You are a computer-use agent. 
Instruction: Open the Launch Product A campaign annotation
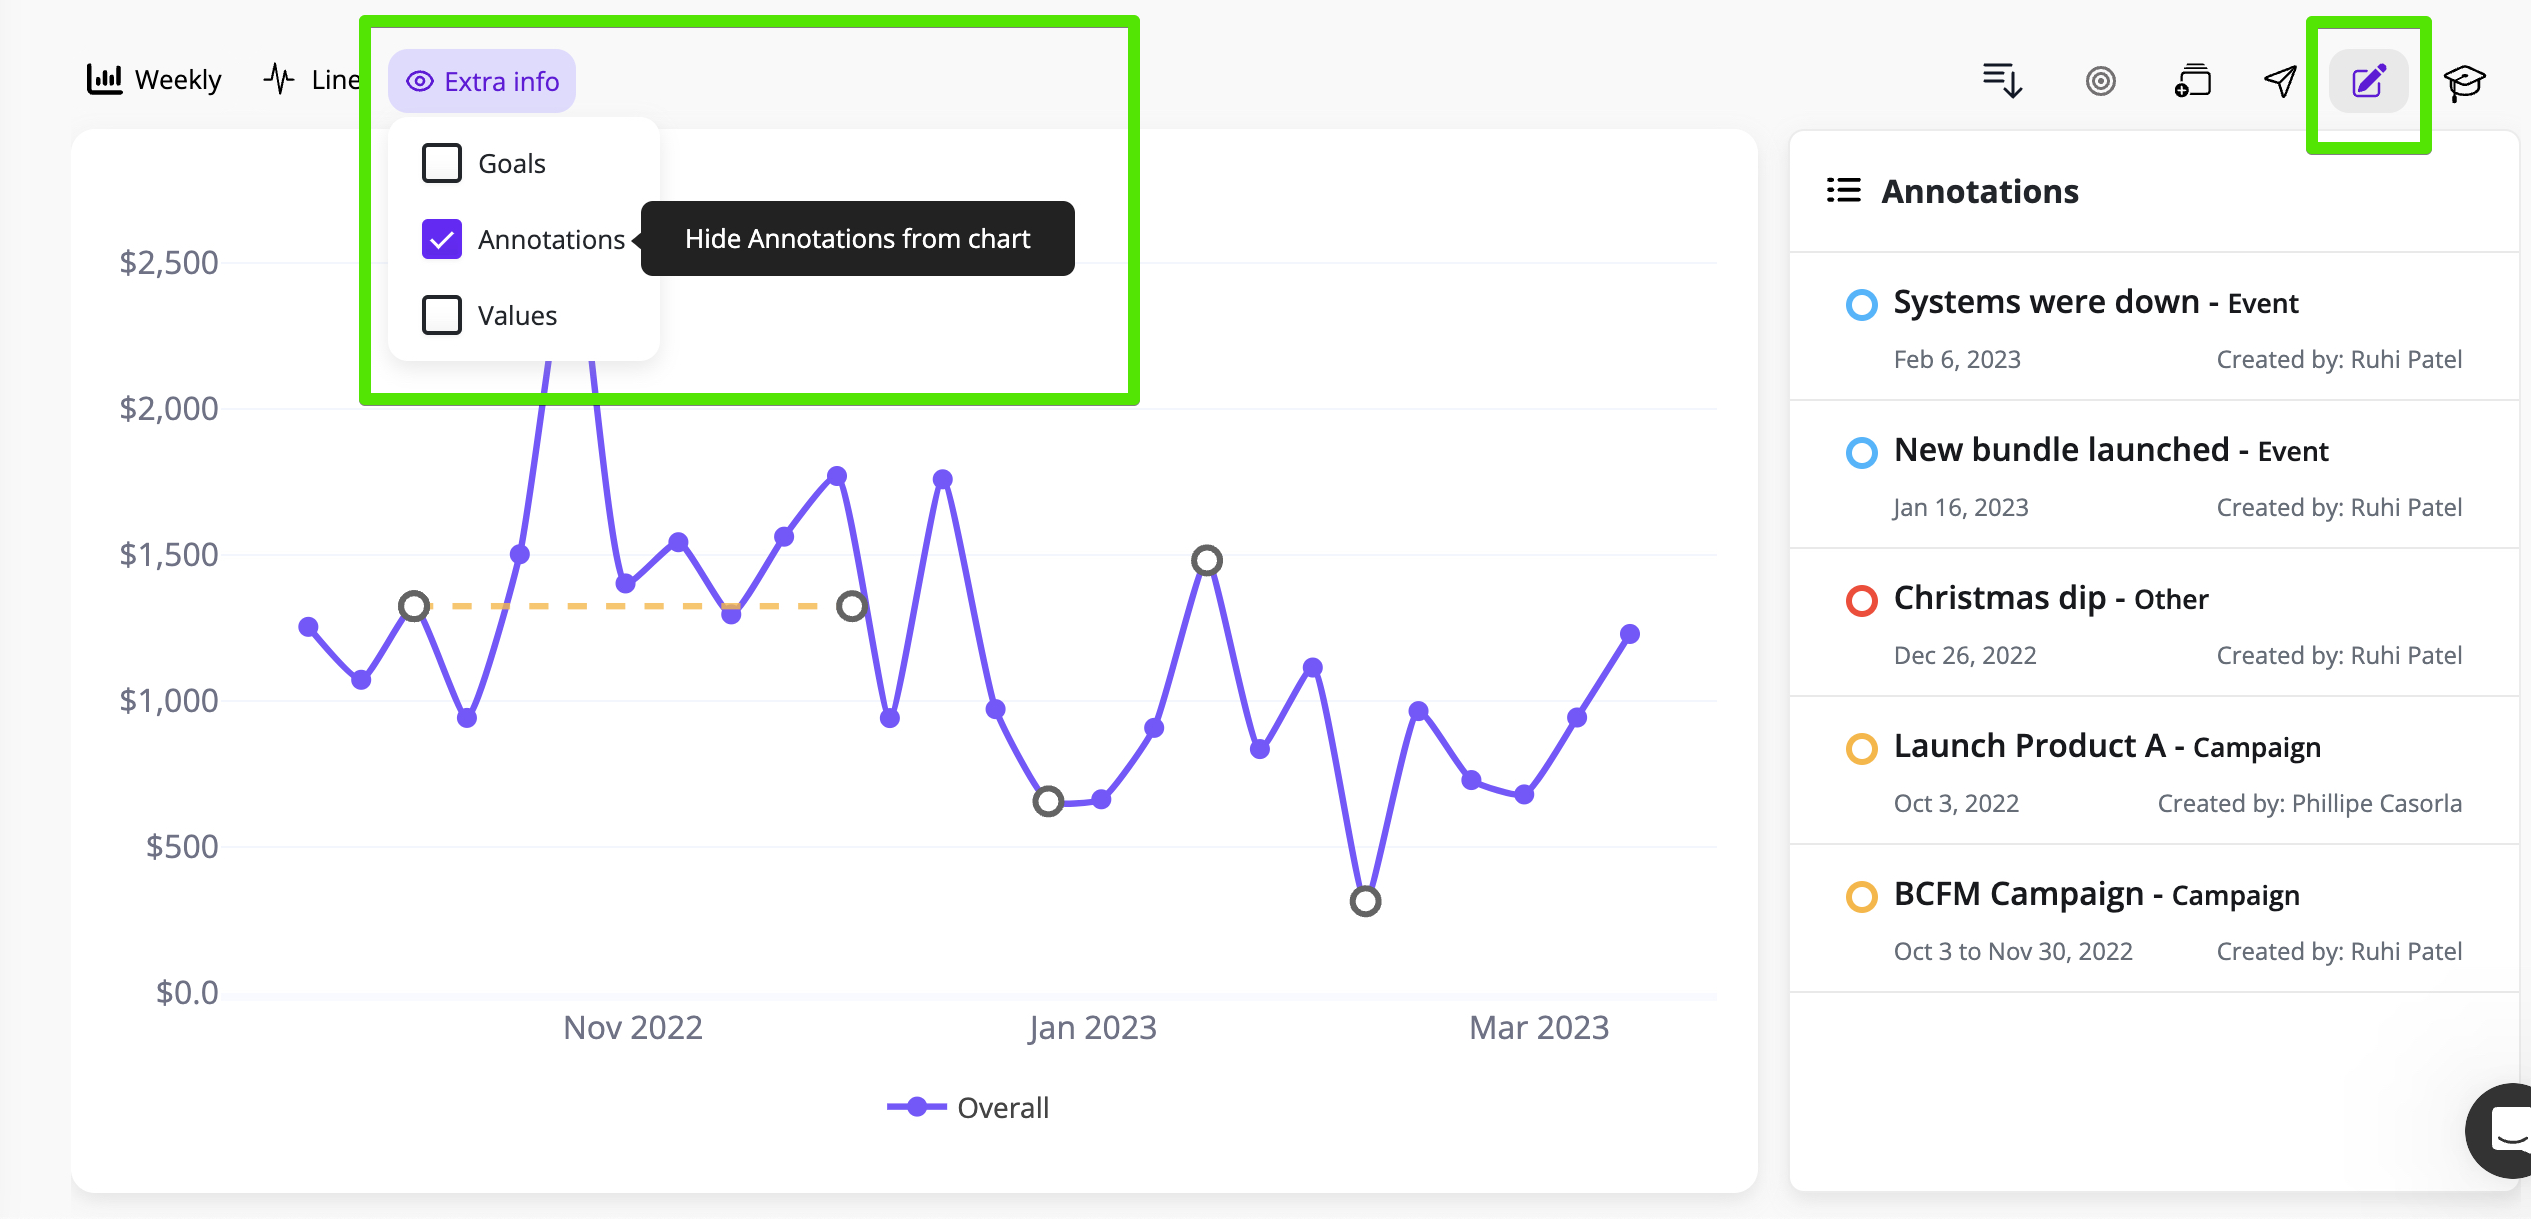coord(2030,746)
